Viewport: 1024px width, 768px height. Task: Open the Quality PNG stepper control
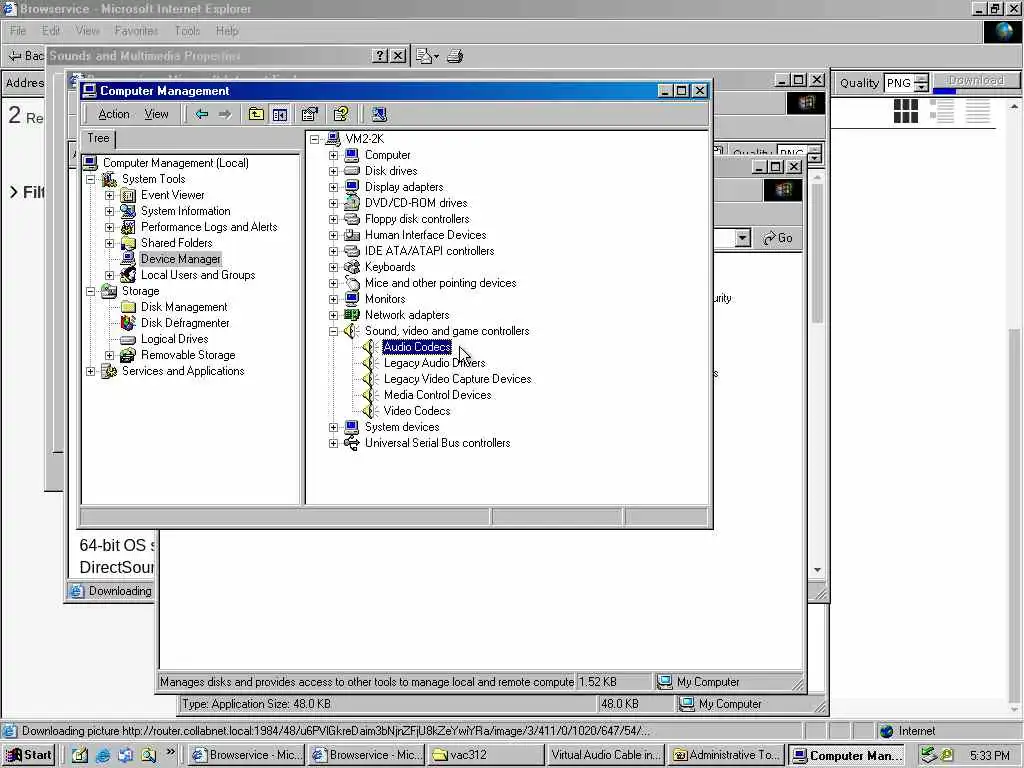coord(921,83)
